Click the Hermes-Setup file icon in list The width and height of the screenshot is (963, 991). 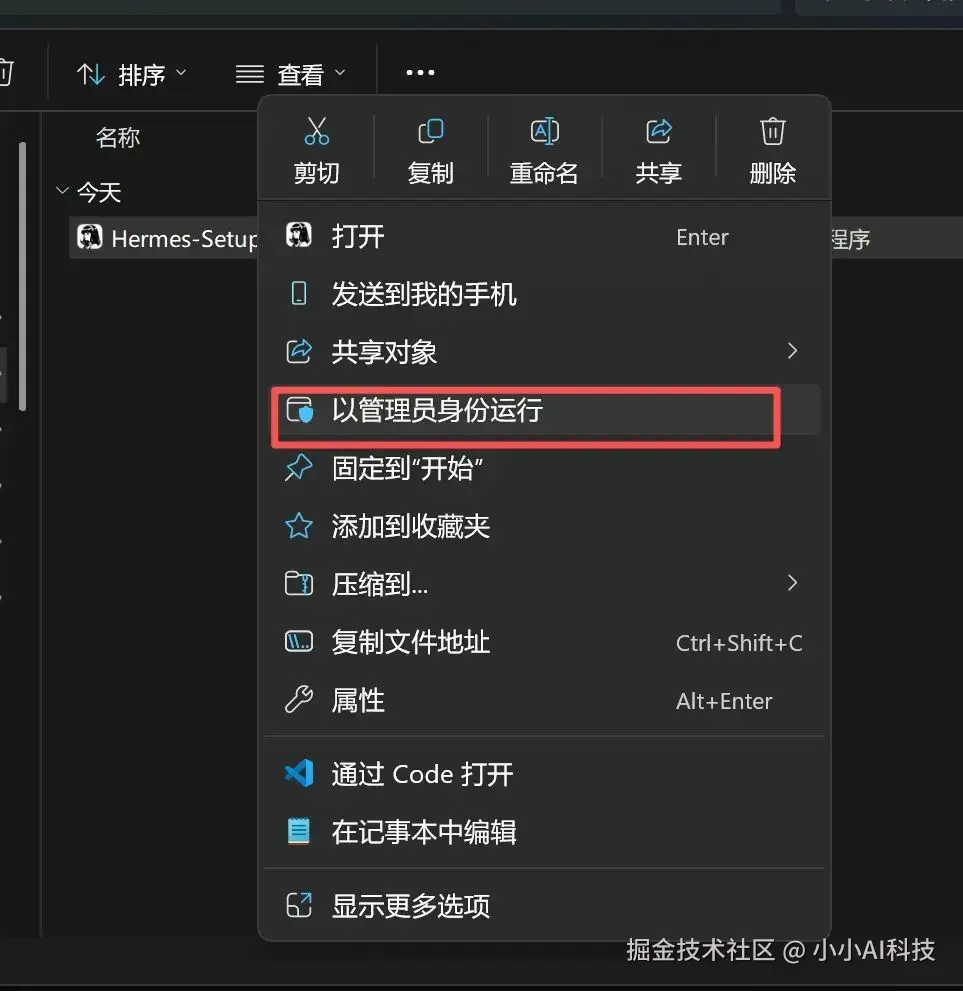point(90,237)
